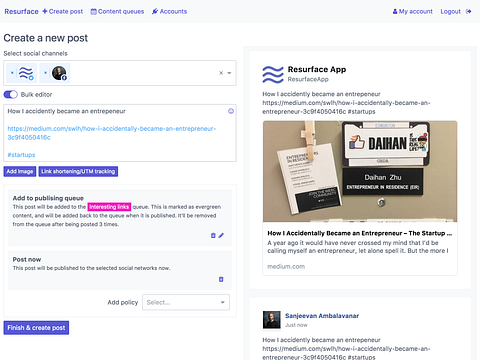480x360 pixels.
Task: Open Content queues from the navigation
Action: tap(117, 11)
